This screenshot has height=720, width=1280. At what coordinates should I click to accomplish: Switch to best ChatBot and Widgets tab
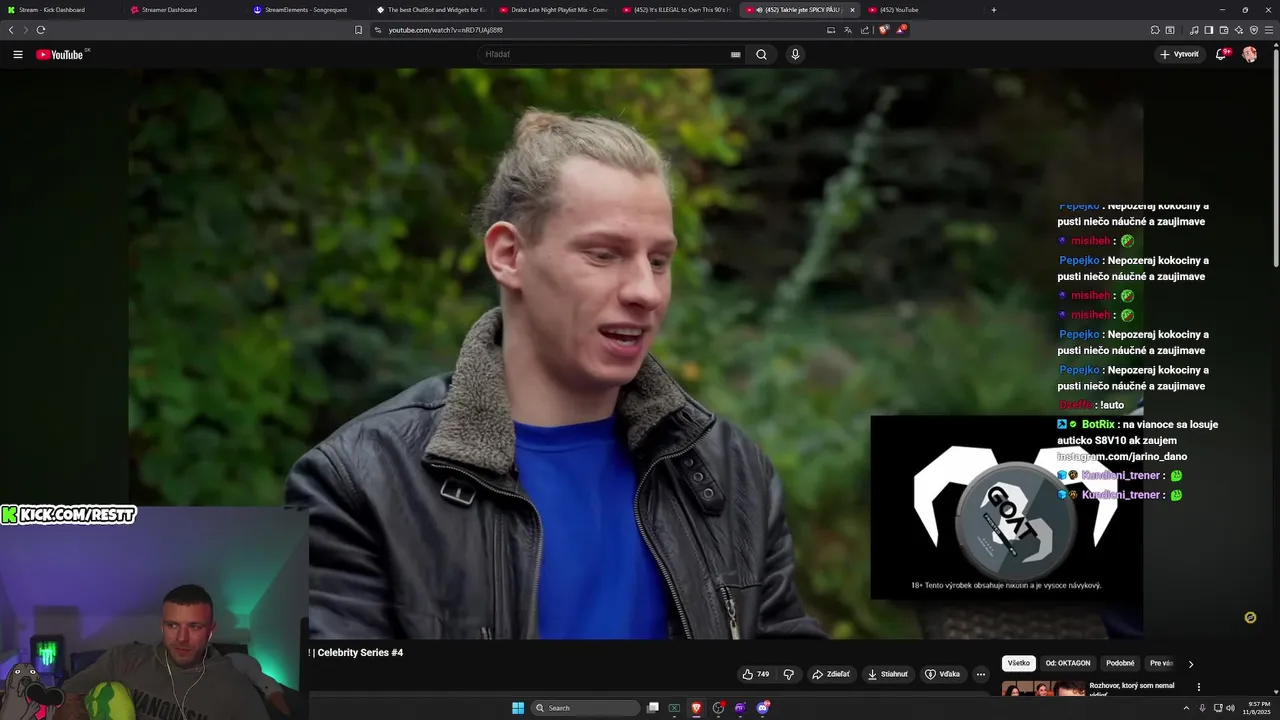click(430, 10)
